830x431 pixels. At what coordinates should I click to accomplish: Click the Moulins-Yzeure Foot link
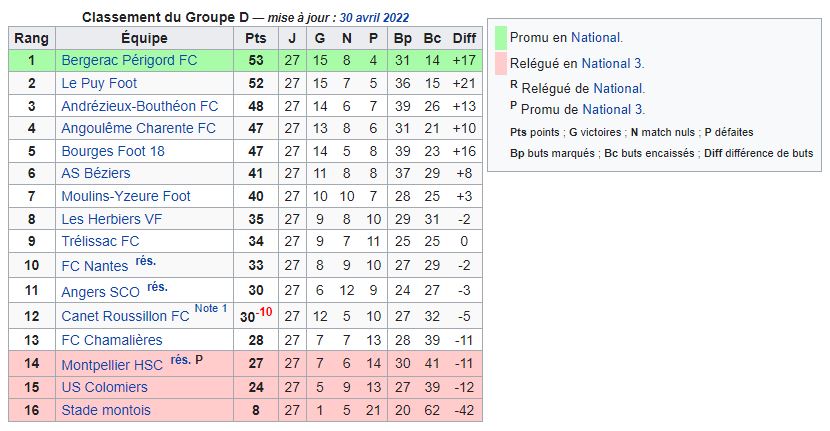coord(126,196)
